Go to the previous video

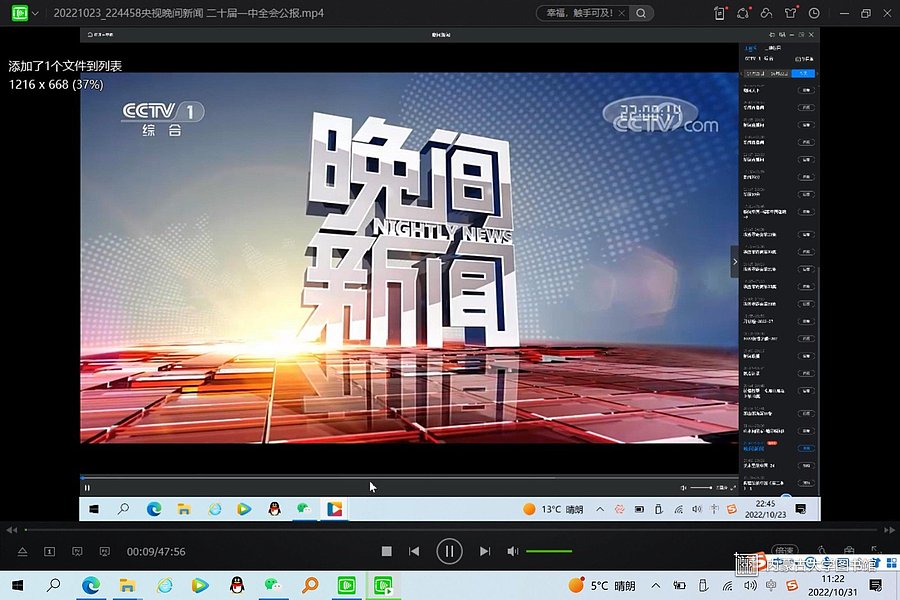click(x=414, y=551)
